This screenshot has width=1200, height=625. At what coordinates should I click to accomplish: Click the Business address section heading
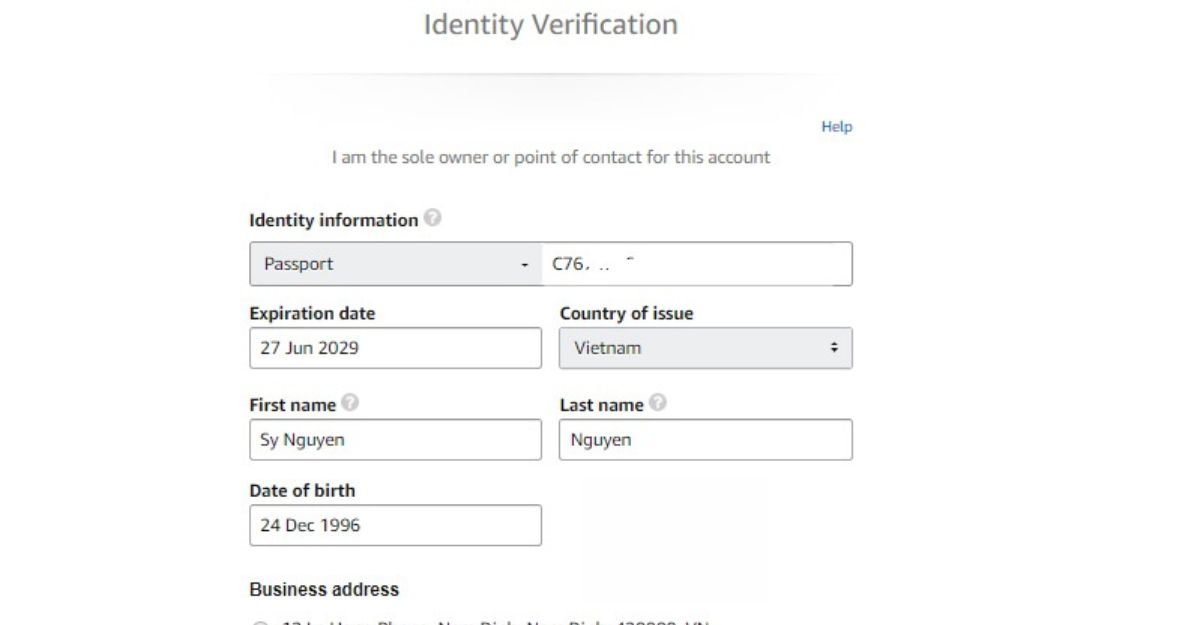click(x=324, y=589)
